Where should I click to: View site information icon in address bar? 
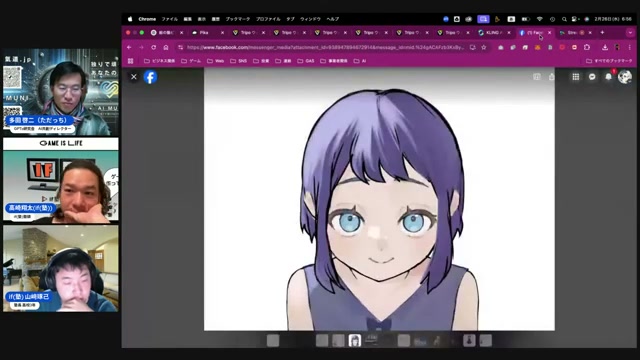click(180, 47)
